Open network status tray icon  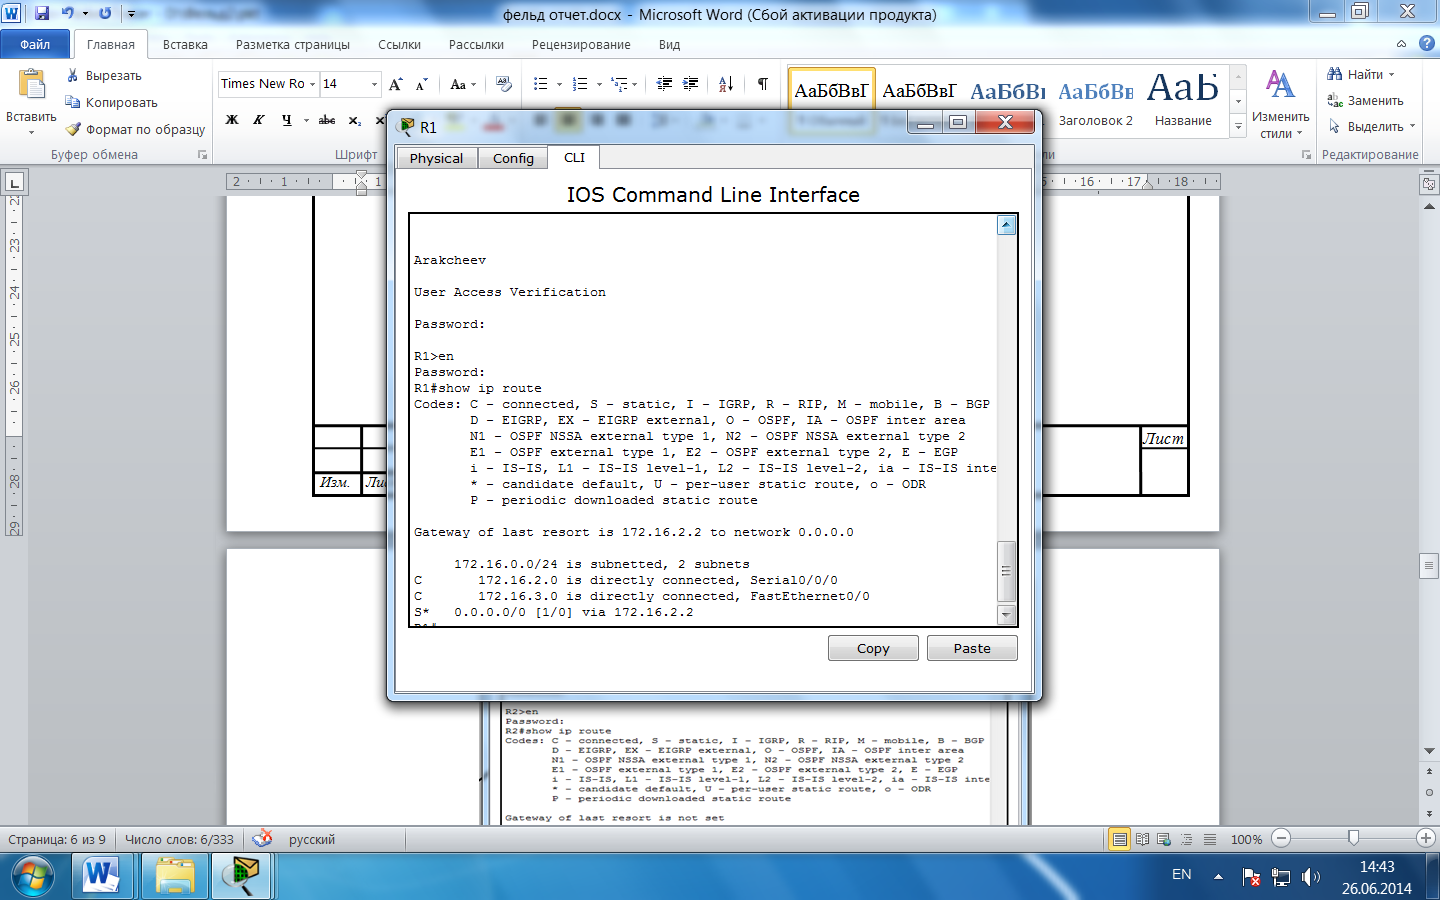point(1280,877)
